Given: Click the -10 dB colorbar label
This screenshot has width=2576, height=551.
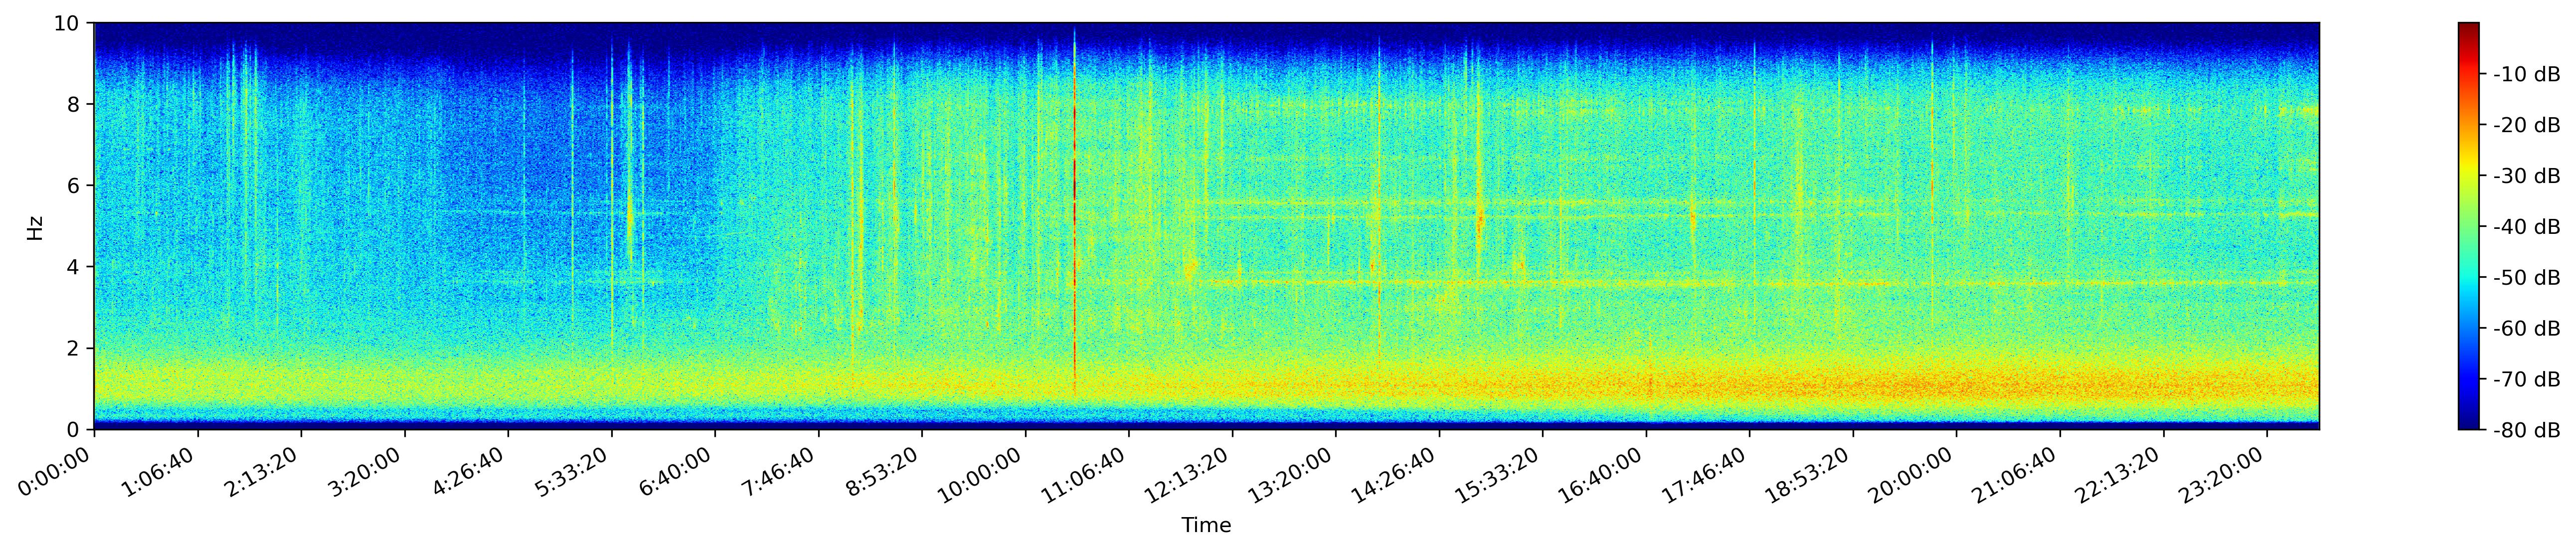Looking at the screenshot, I should [x=2526, y=74].
